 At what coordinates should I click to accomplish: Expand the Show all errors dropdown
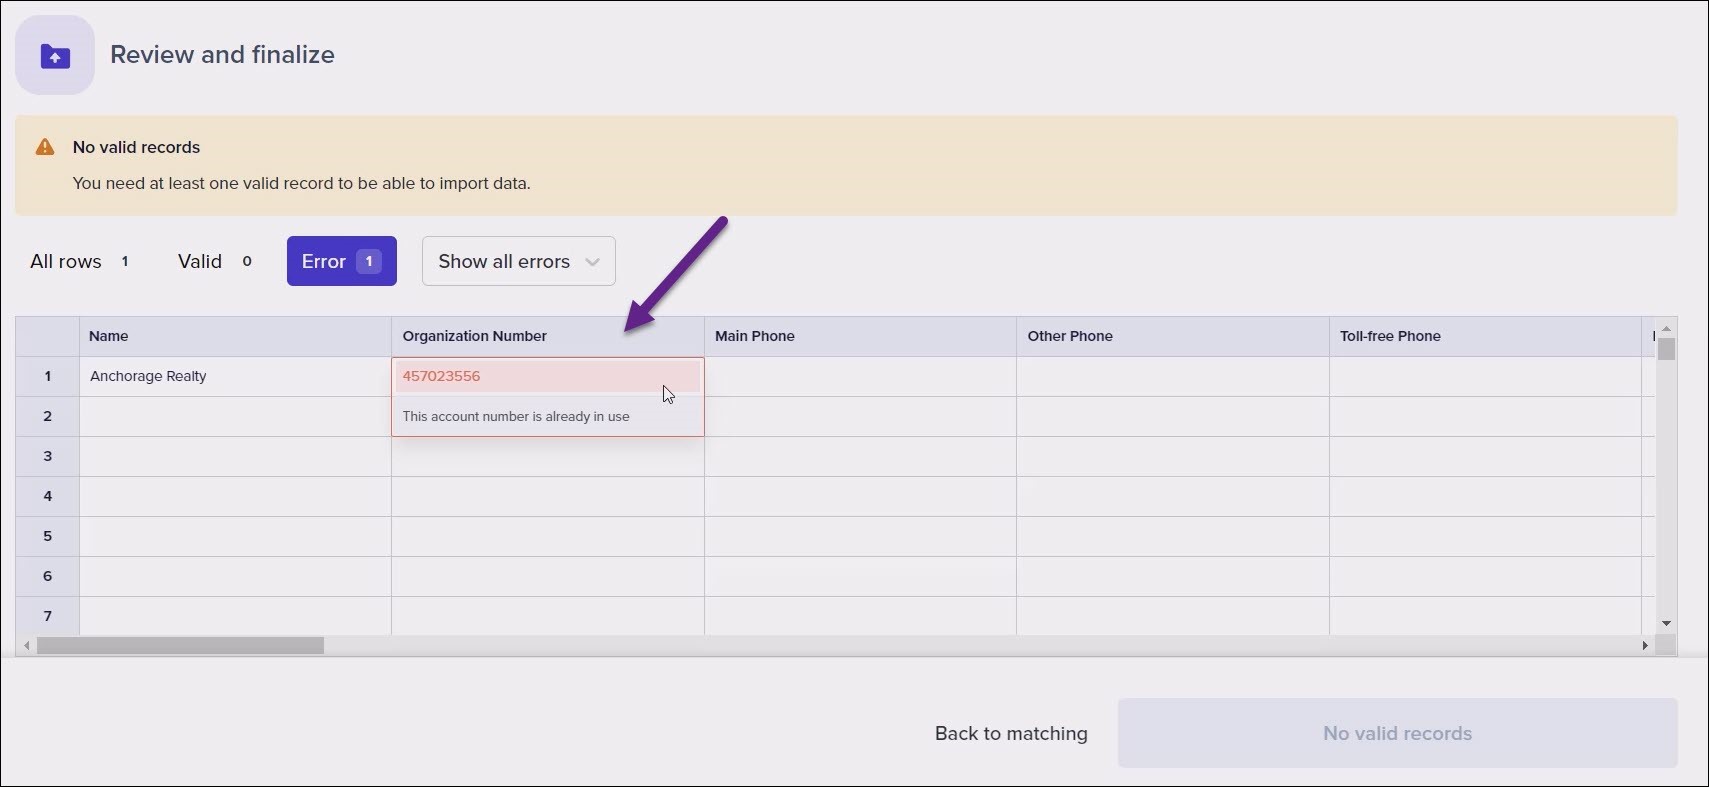click(x=518, y=261)
